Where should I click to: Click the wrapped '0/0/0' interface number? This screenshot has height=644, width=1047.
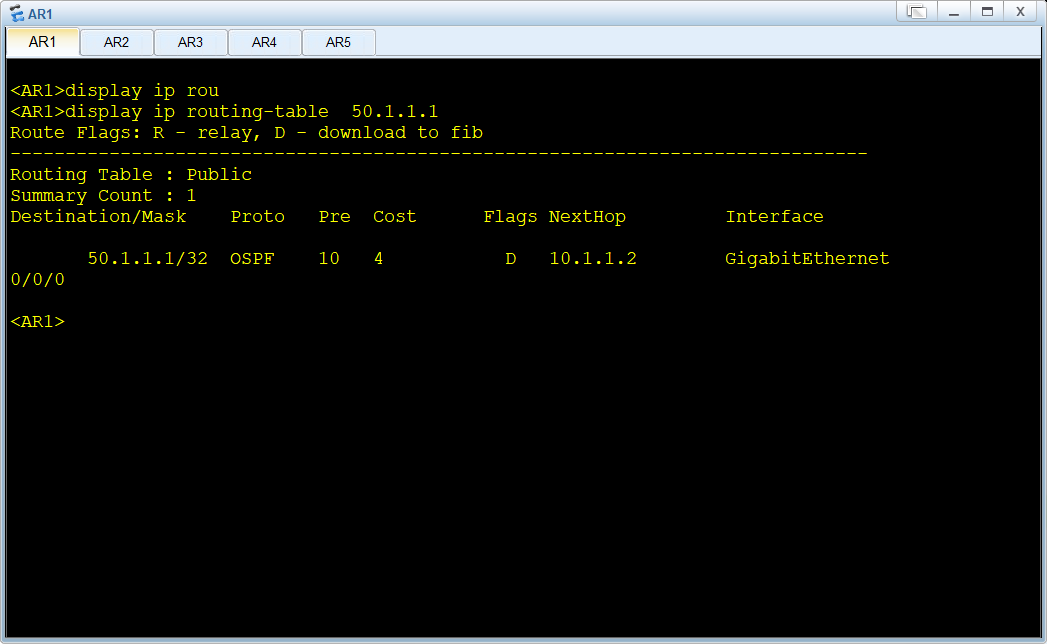(x=37, y=280)
